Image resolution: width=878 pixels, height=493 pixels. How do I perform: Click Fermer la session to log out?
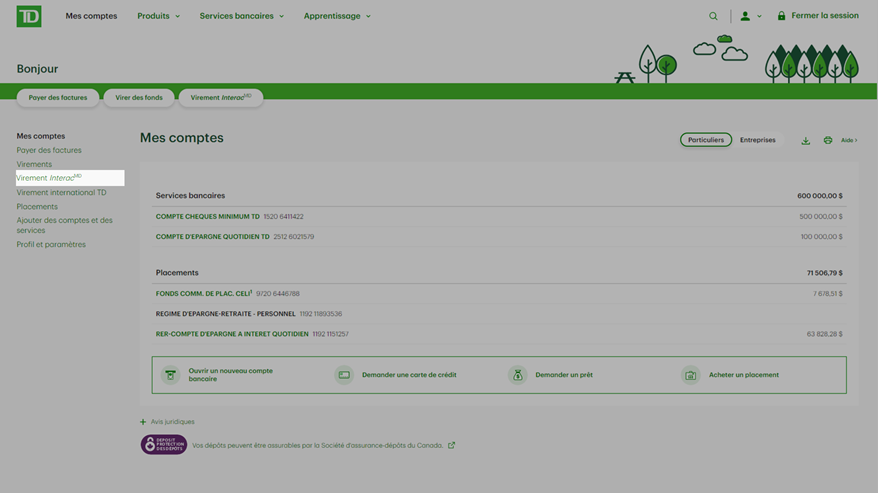825,16
